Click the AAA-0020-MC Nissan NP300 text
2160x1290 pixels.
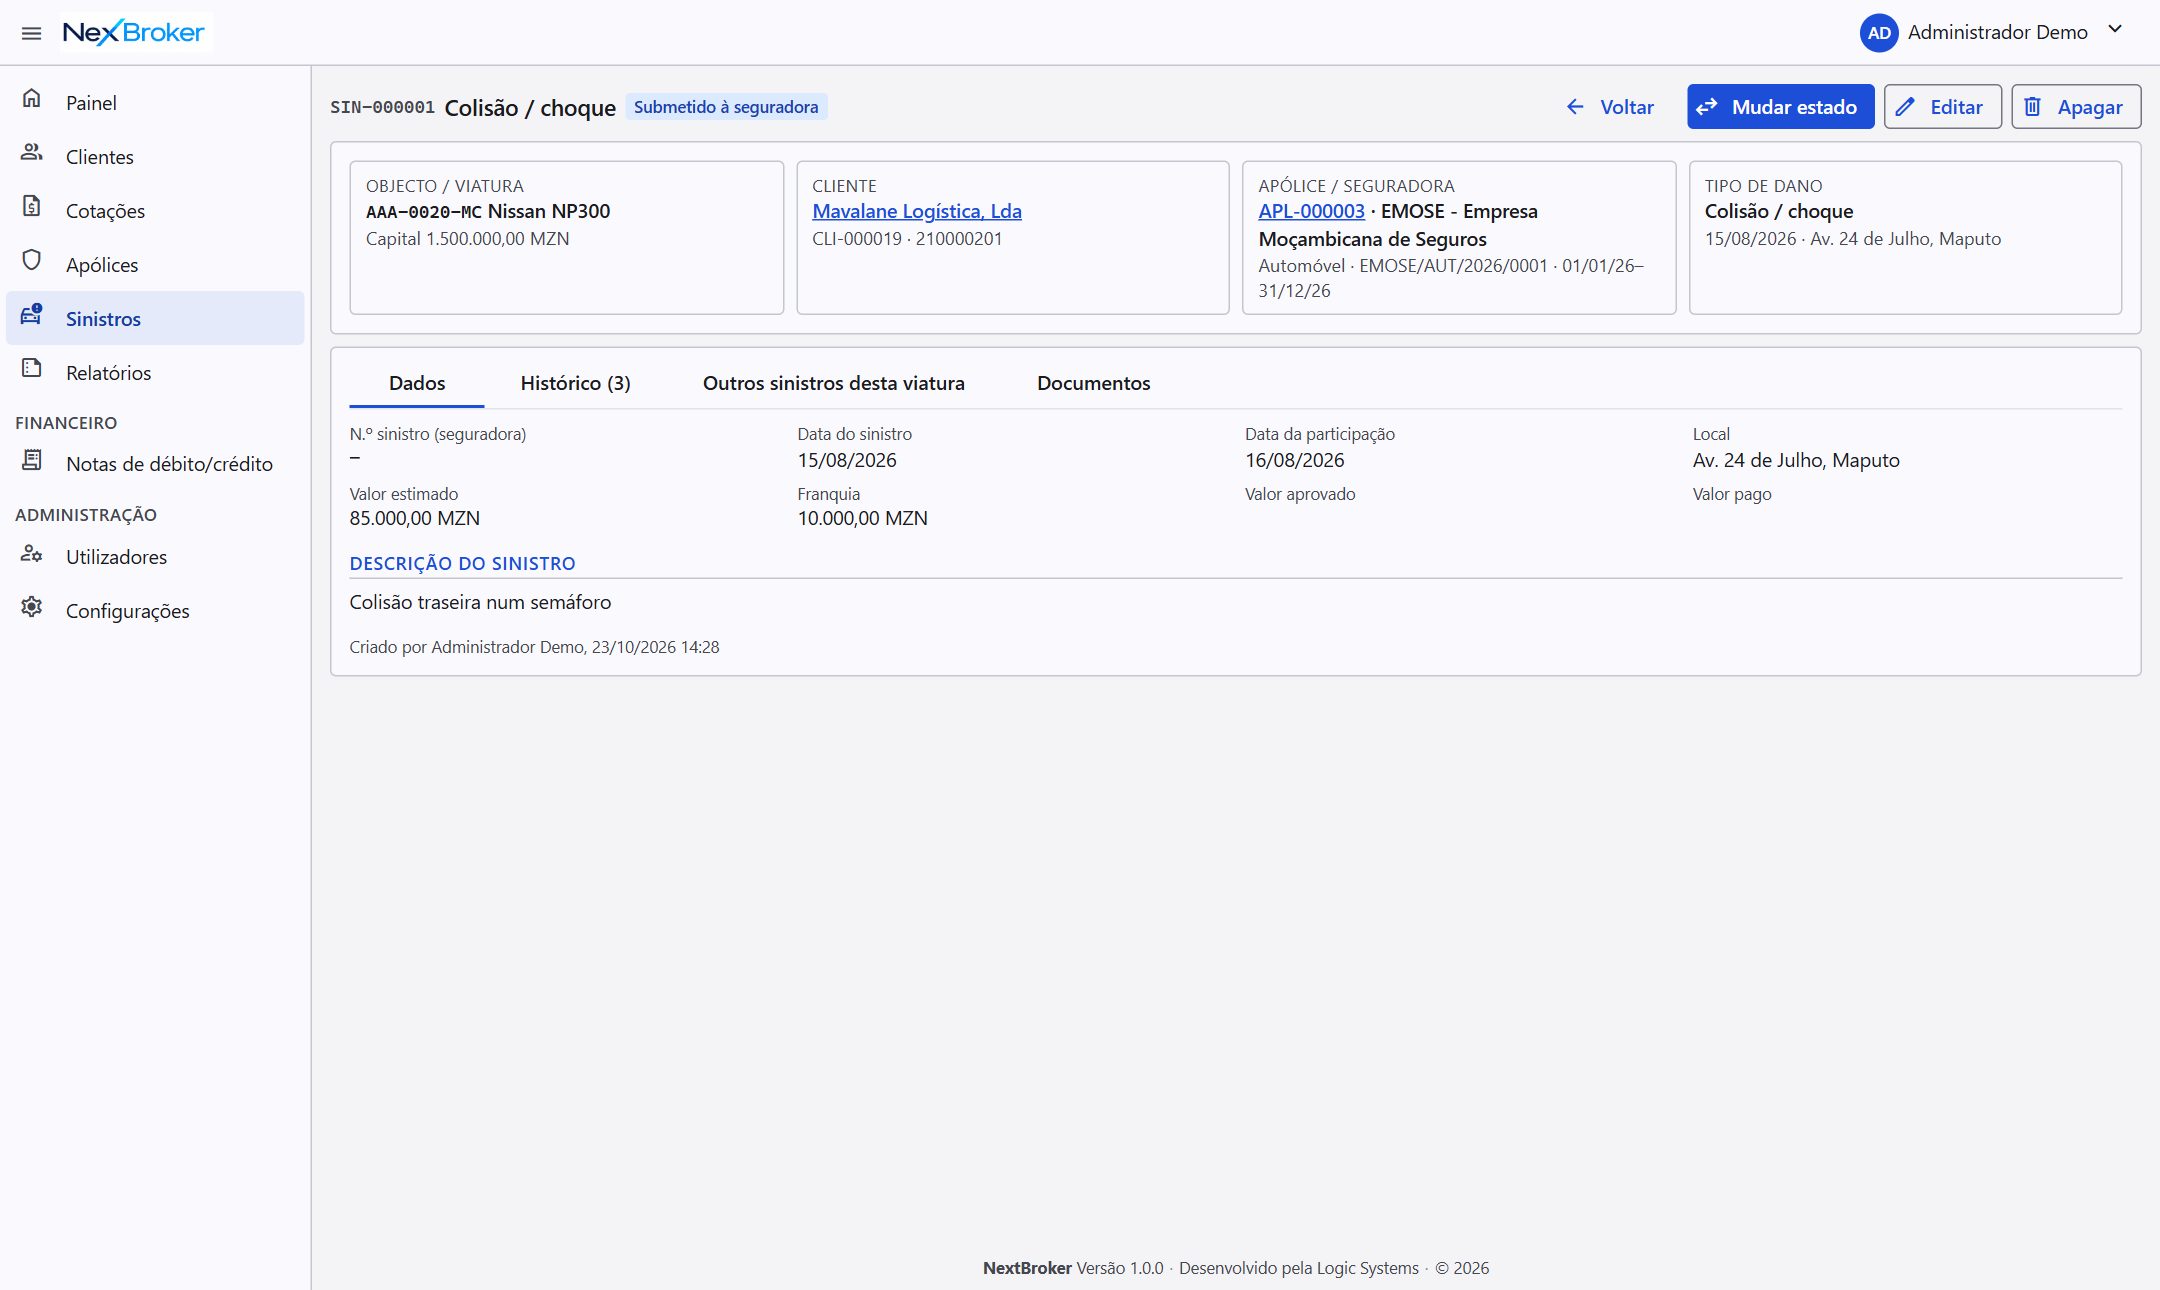tap(488, 211)
